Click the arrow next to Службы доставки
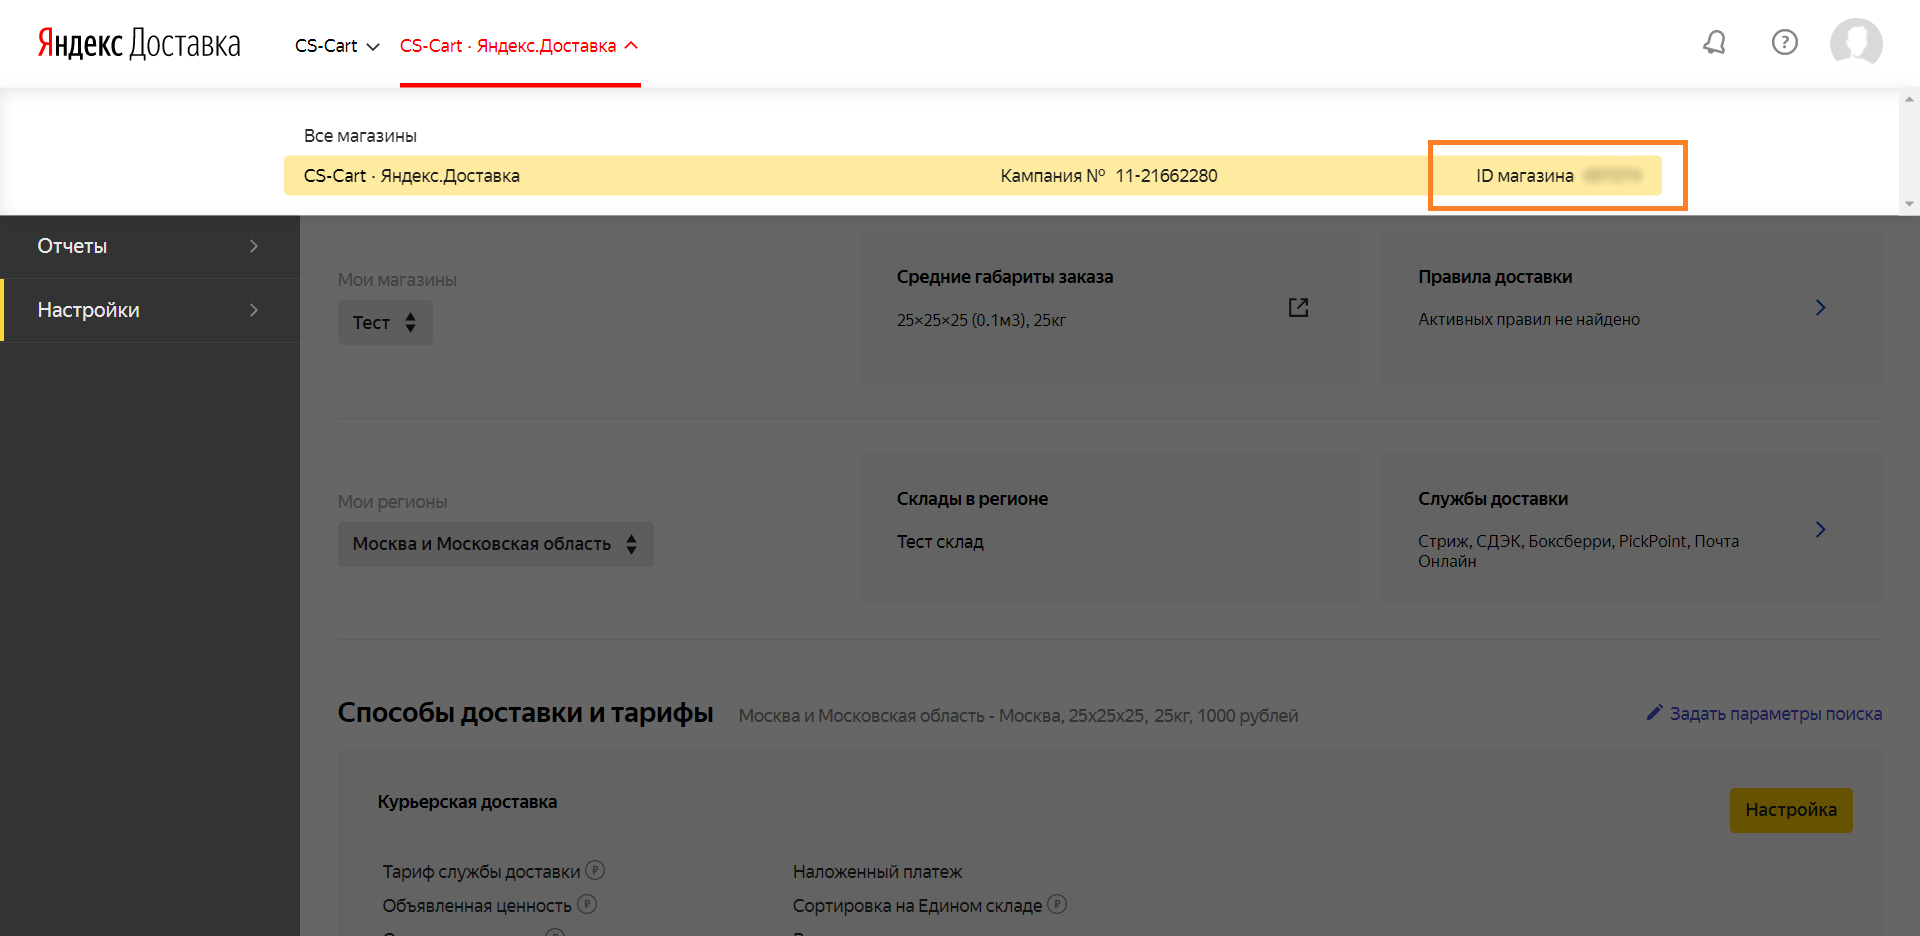This screenshot has height=936, width=1920. [x=1820, y=529]
